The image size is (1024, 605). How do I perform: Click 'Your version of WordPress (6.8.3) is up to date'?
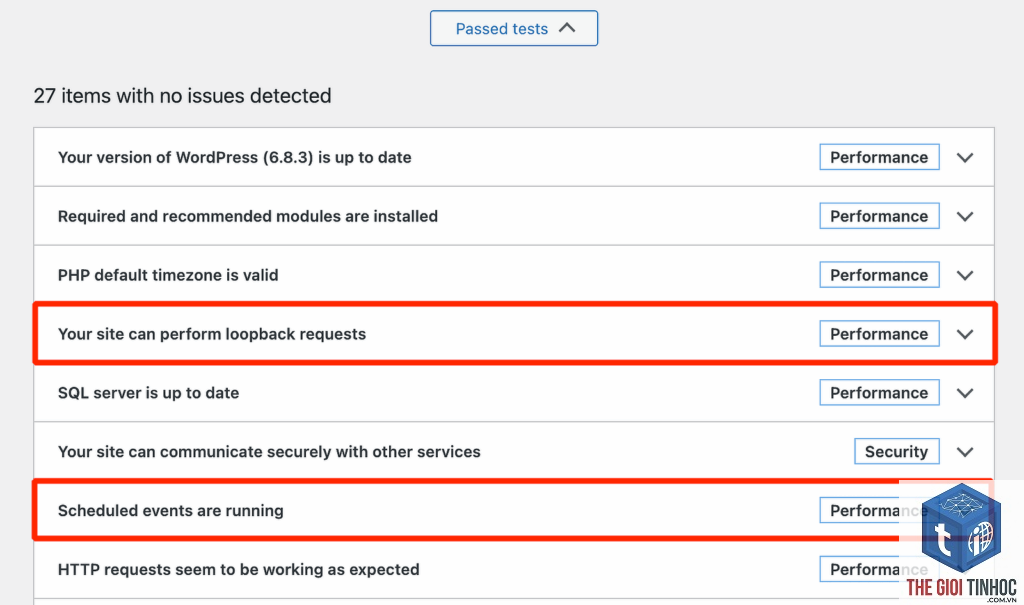click(234, 157)
